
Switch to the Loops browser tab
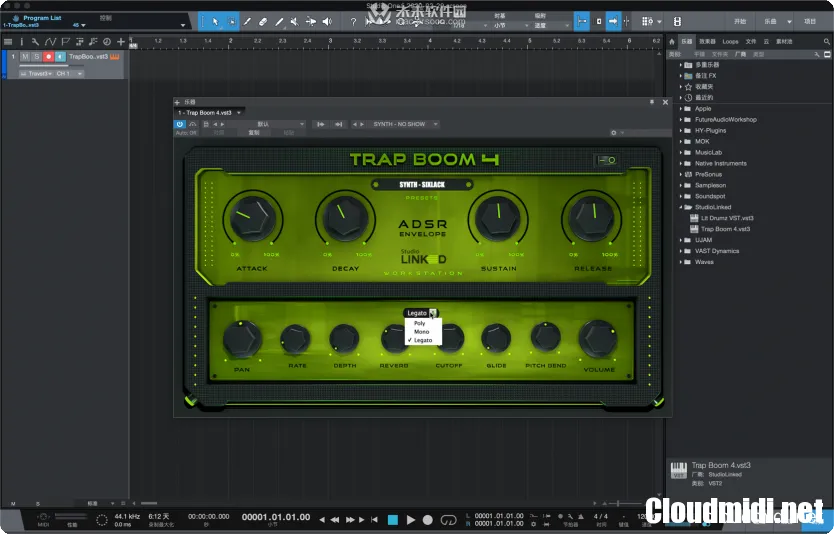(730, 41)
